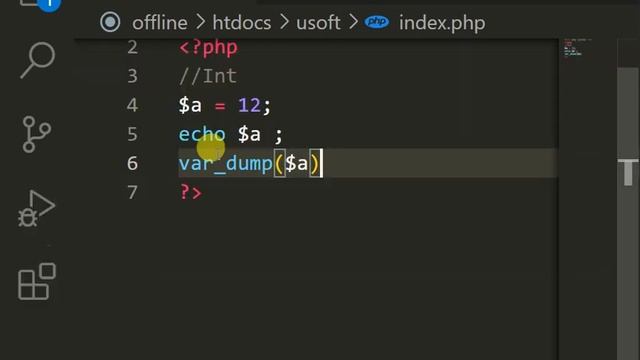
Task: Click the circle icon before 'offline'
Action: click(110, 22)
